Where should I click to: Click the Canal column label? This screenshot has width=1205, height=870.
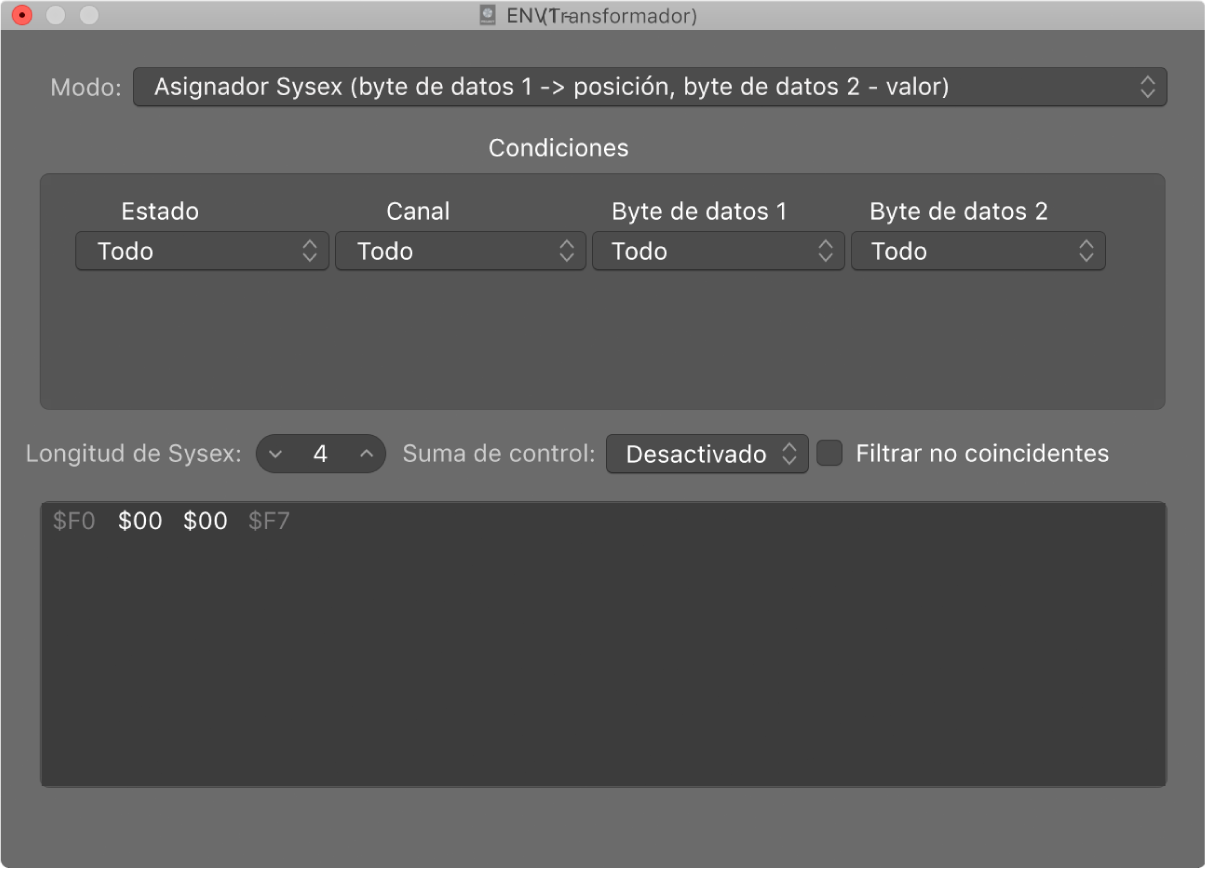tap(418, 211)
